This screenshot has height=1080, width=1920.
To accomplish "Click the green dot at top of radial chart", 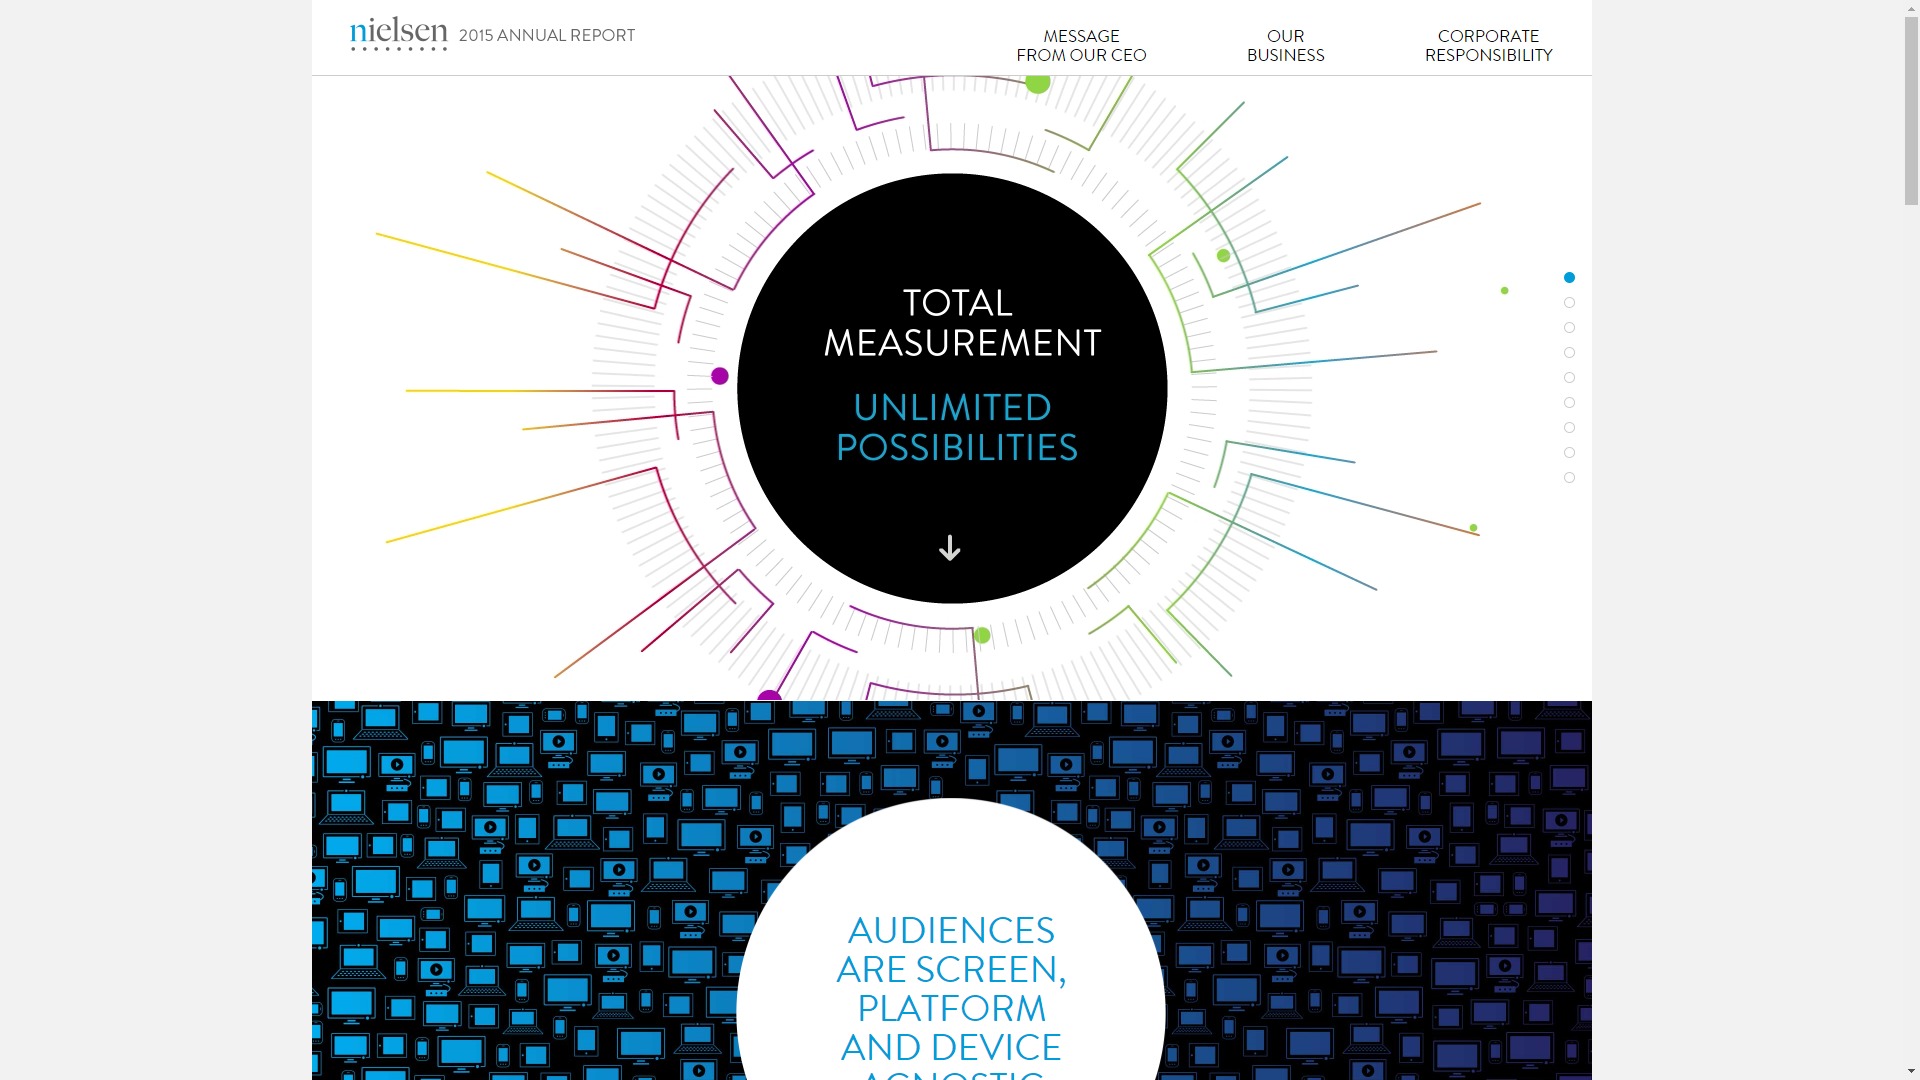I will pos(1038,83).
